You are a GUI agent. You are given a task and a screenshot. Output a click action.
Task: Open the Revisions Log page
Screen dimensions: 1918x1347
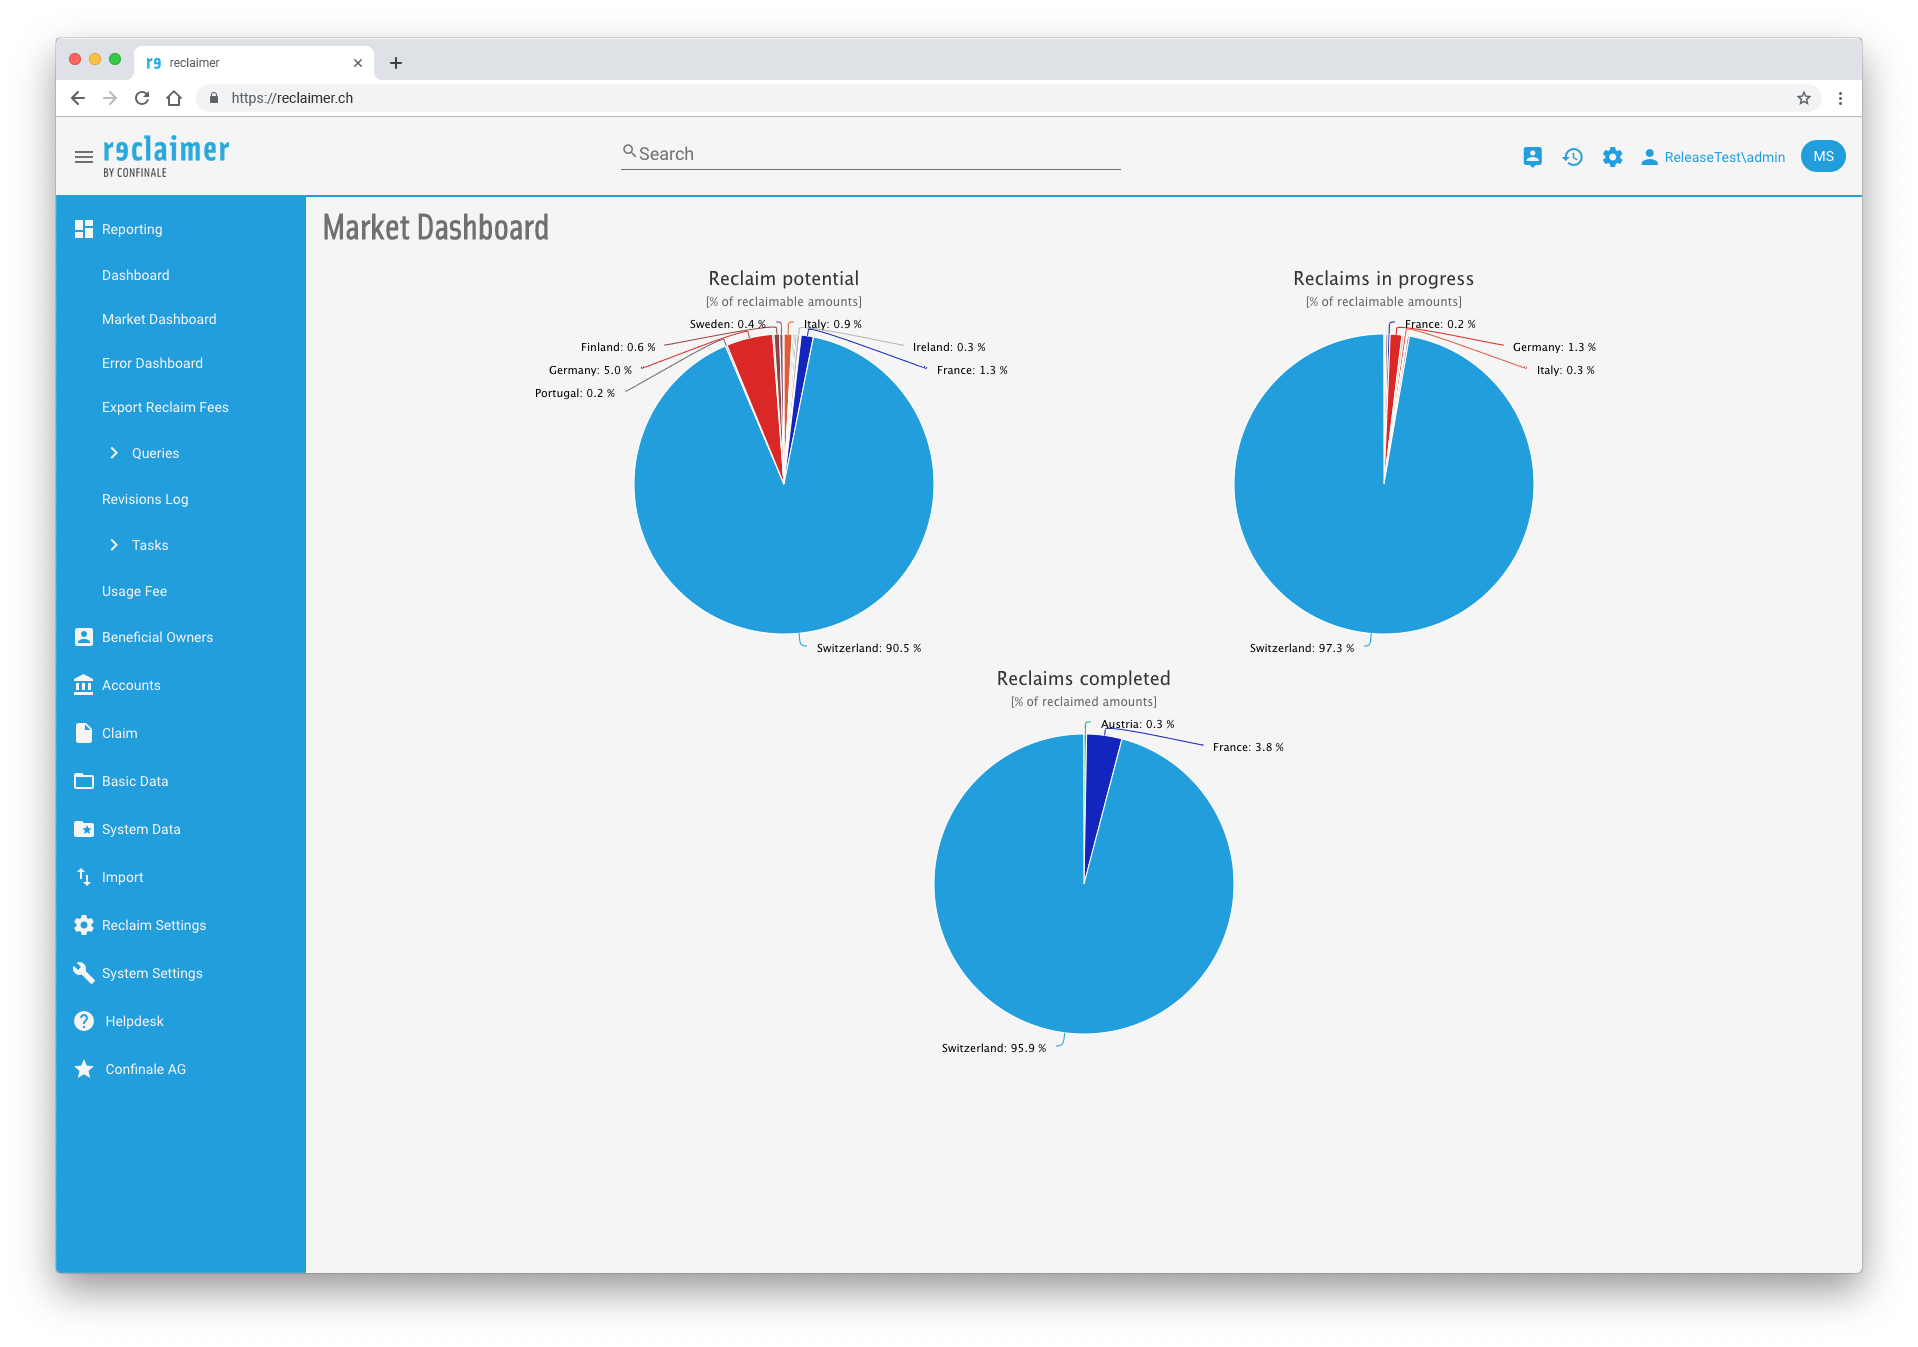[145, 499]
